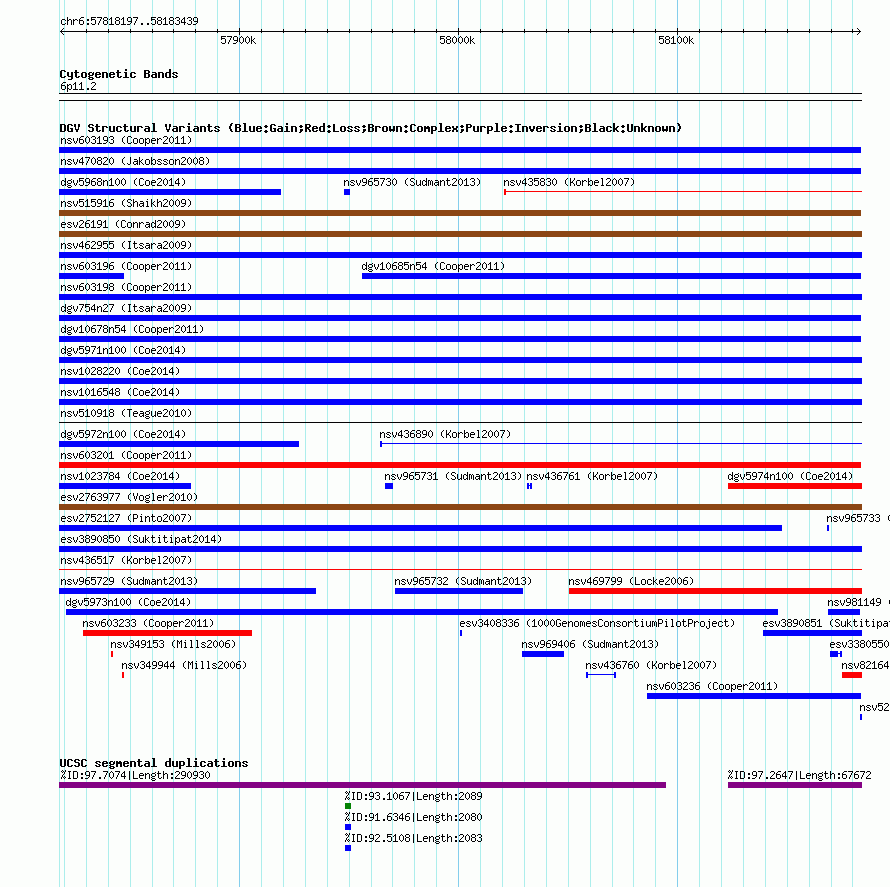Viewport: 890px width, 887px height.
Task: Select the %ID:92.5108|Length:2083 label
Action: pos(413,838)
